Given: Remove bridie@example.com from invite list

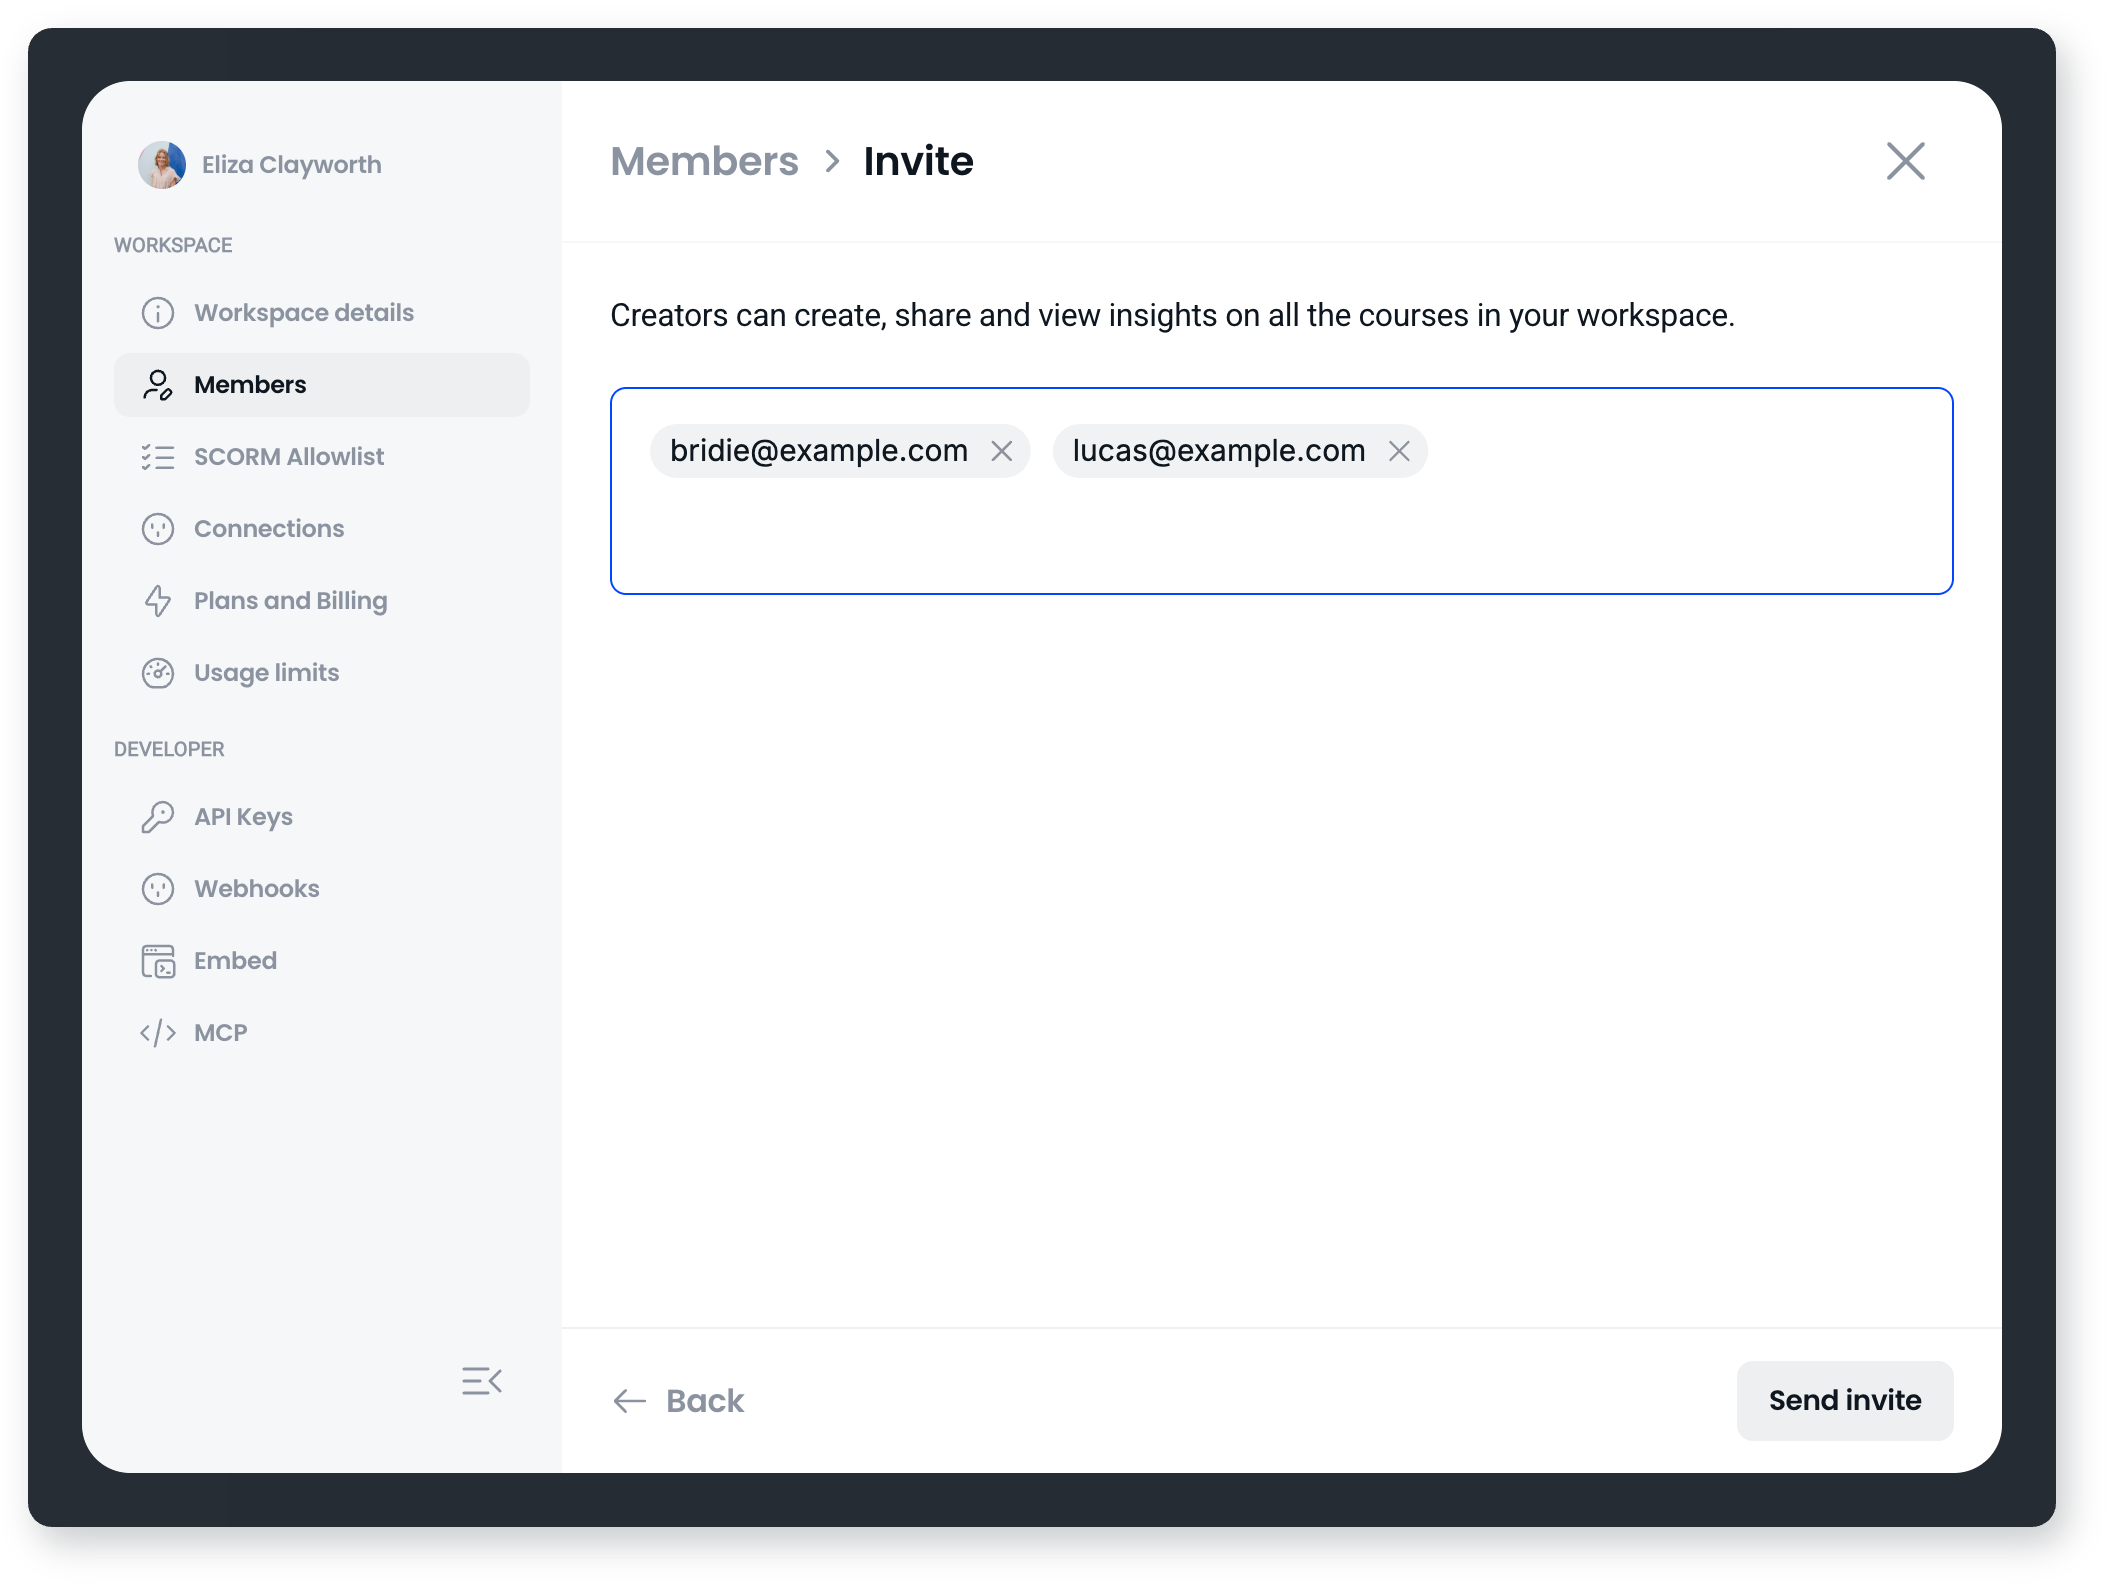Looking at the screenshot, I should tap(1002, 451).
